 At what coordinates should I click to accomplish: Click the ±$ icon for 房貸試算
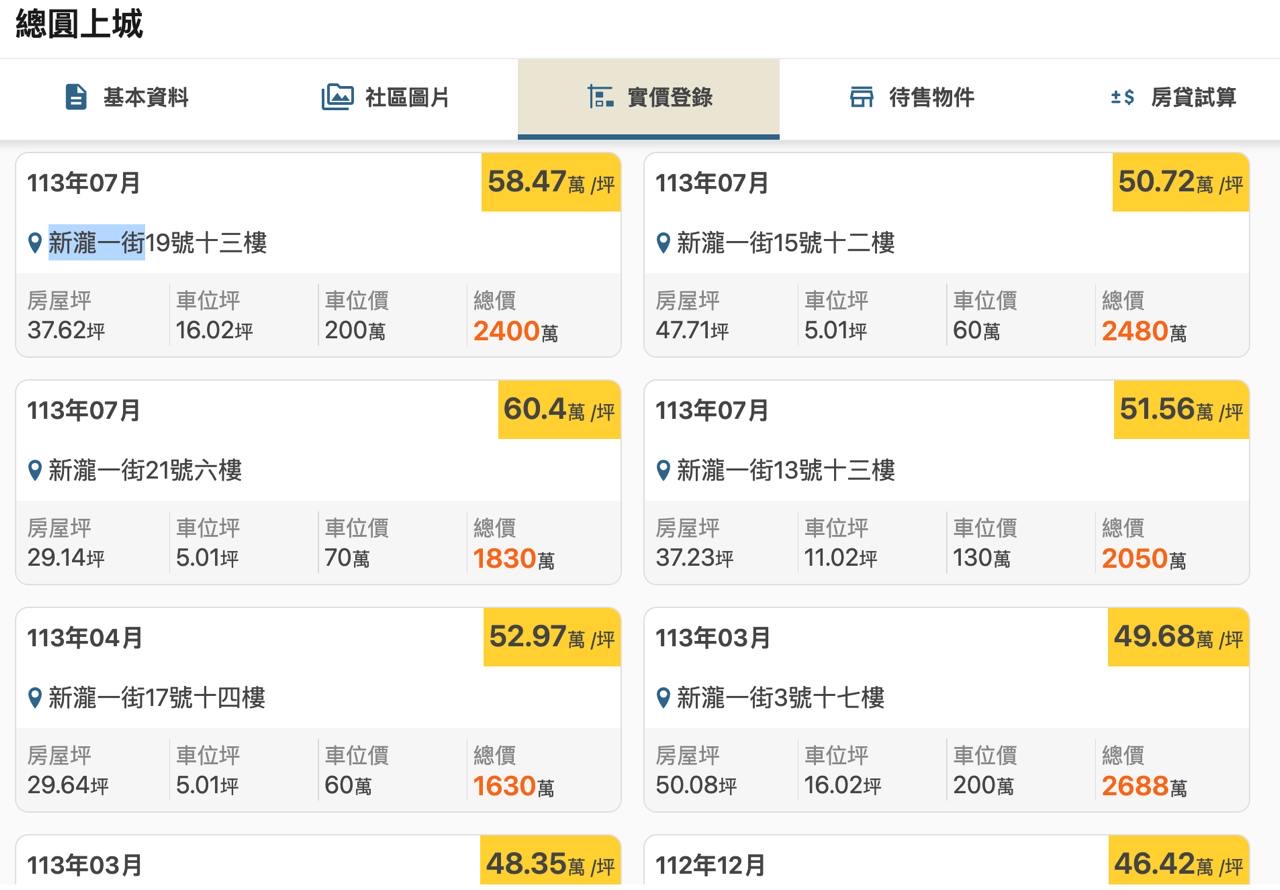(x=1122, y=97)
